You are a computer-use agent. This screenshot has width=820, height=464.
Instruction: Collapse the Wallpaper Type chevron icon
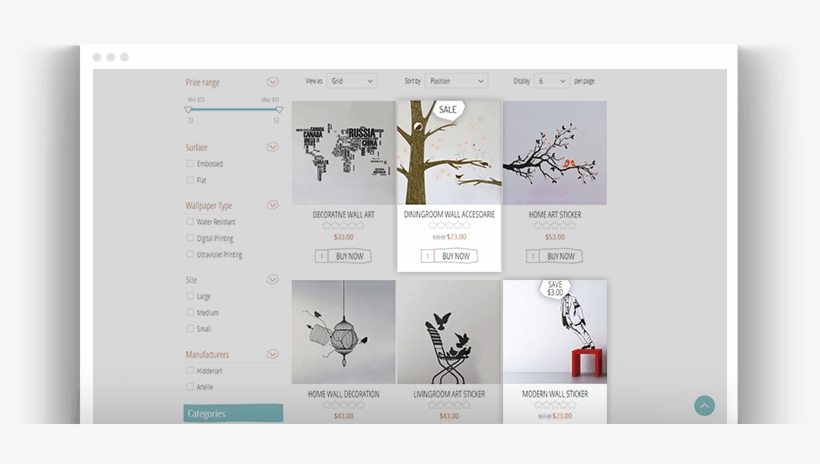coord(272,205)
